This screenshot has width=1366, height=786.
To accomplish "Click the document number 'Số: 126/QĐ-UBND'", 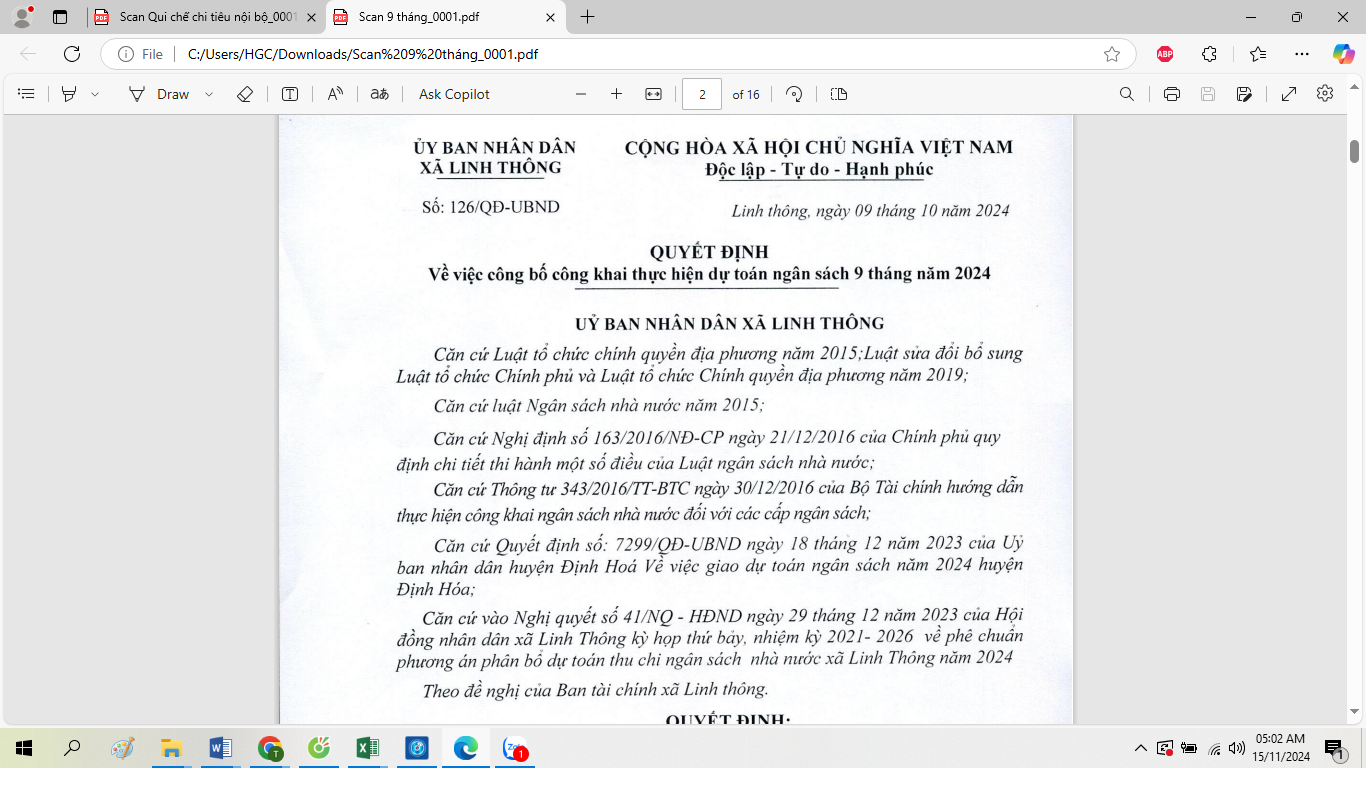I will (490, 207).
